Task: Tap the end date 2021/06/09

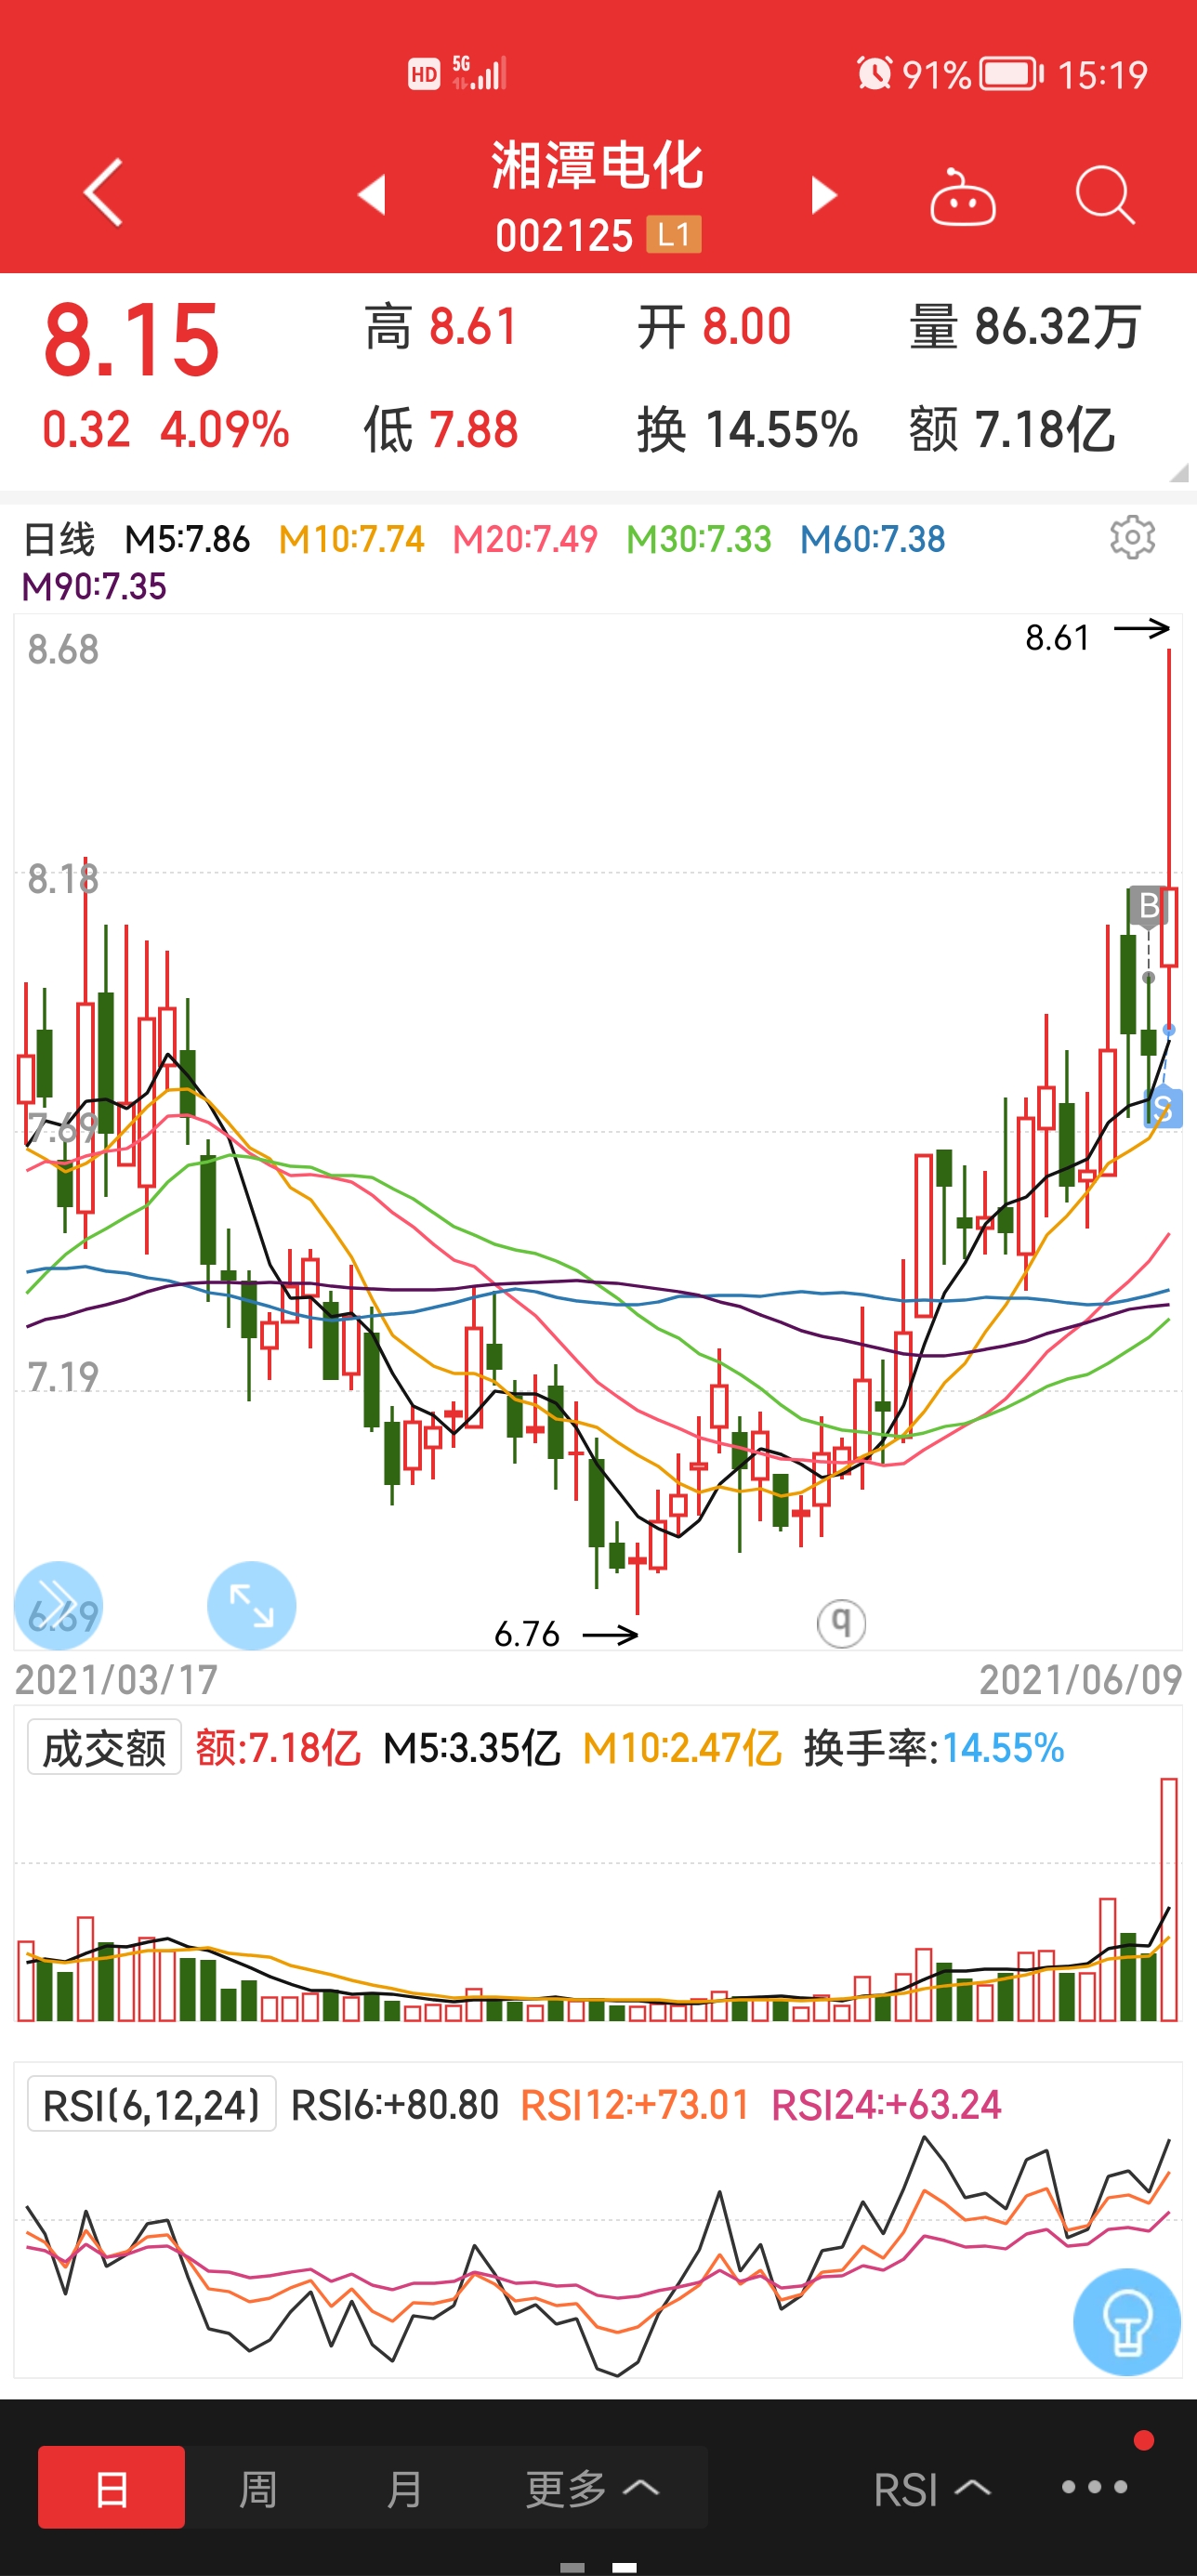Action: click(x=1081, y=1680)
